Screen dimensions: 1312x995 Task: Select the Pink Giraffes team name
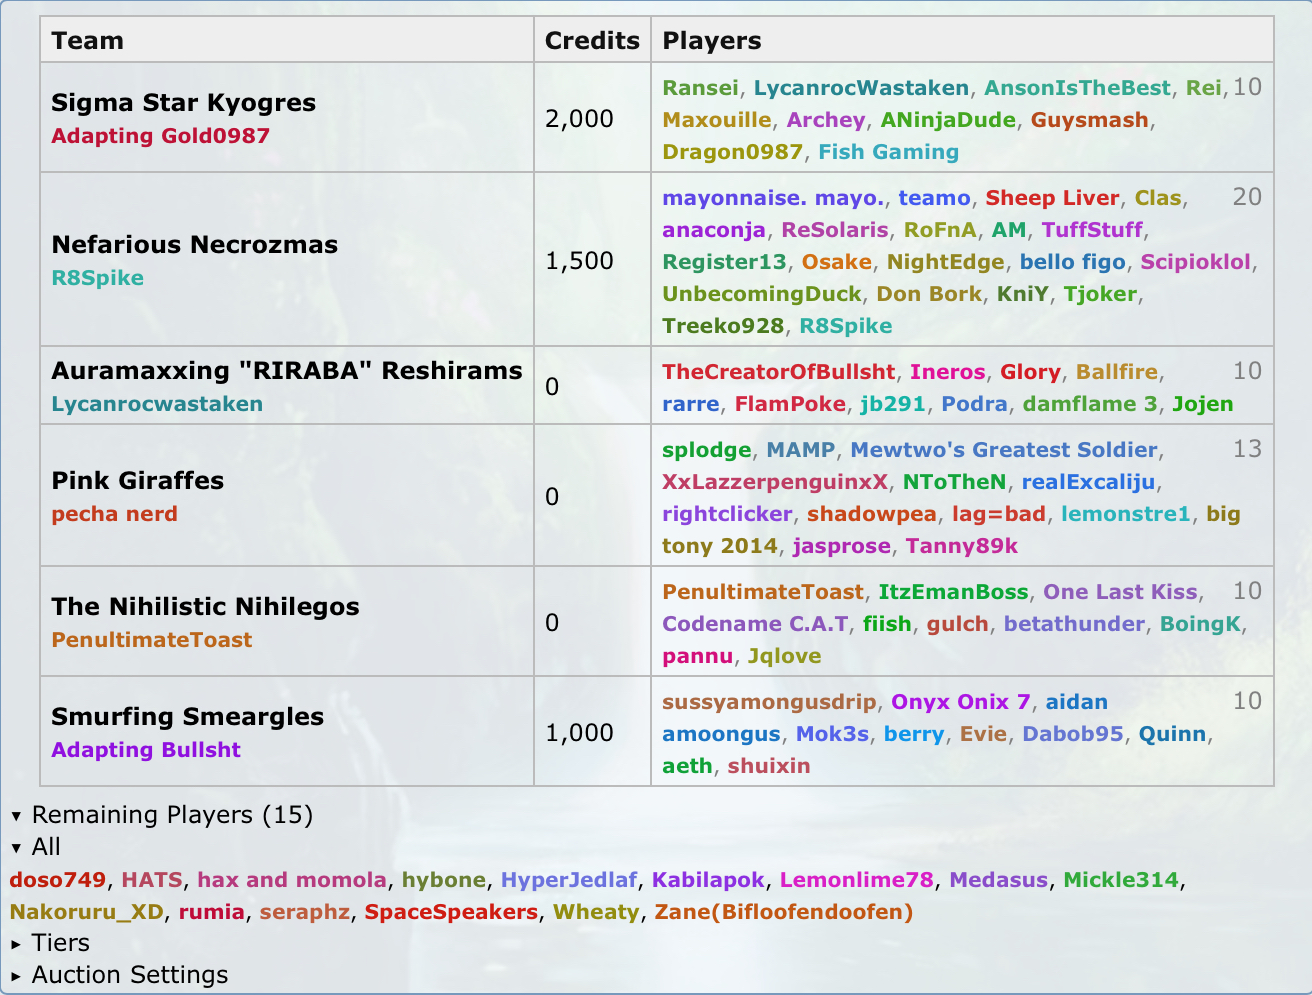point(138,481)
